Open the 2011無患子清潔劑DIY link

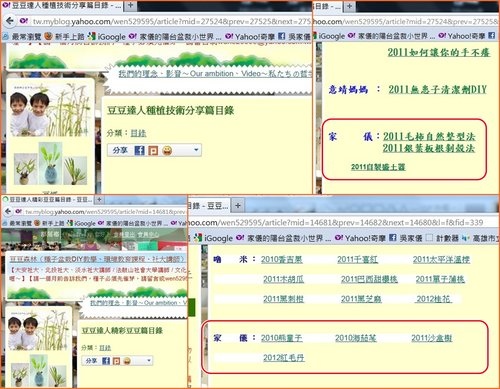click(437, 89)
